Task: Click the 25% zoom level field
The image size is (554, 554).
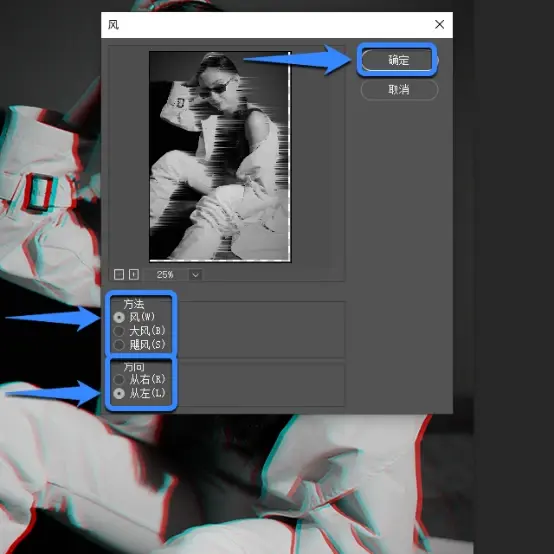Action: 165,275
